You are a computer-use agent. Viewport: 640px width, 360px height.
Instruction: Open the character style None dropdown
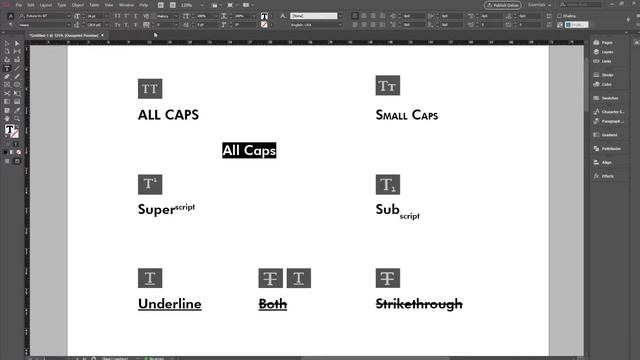click(340, 16)
